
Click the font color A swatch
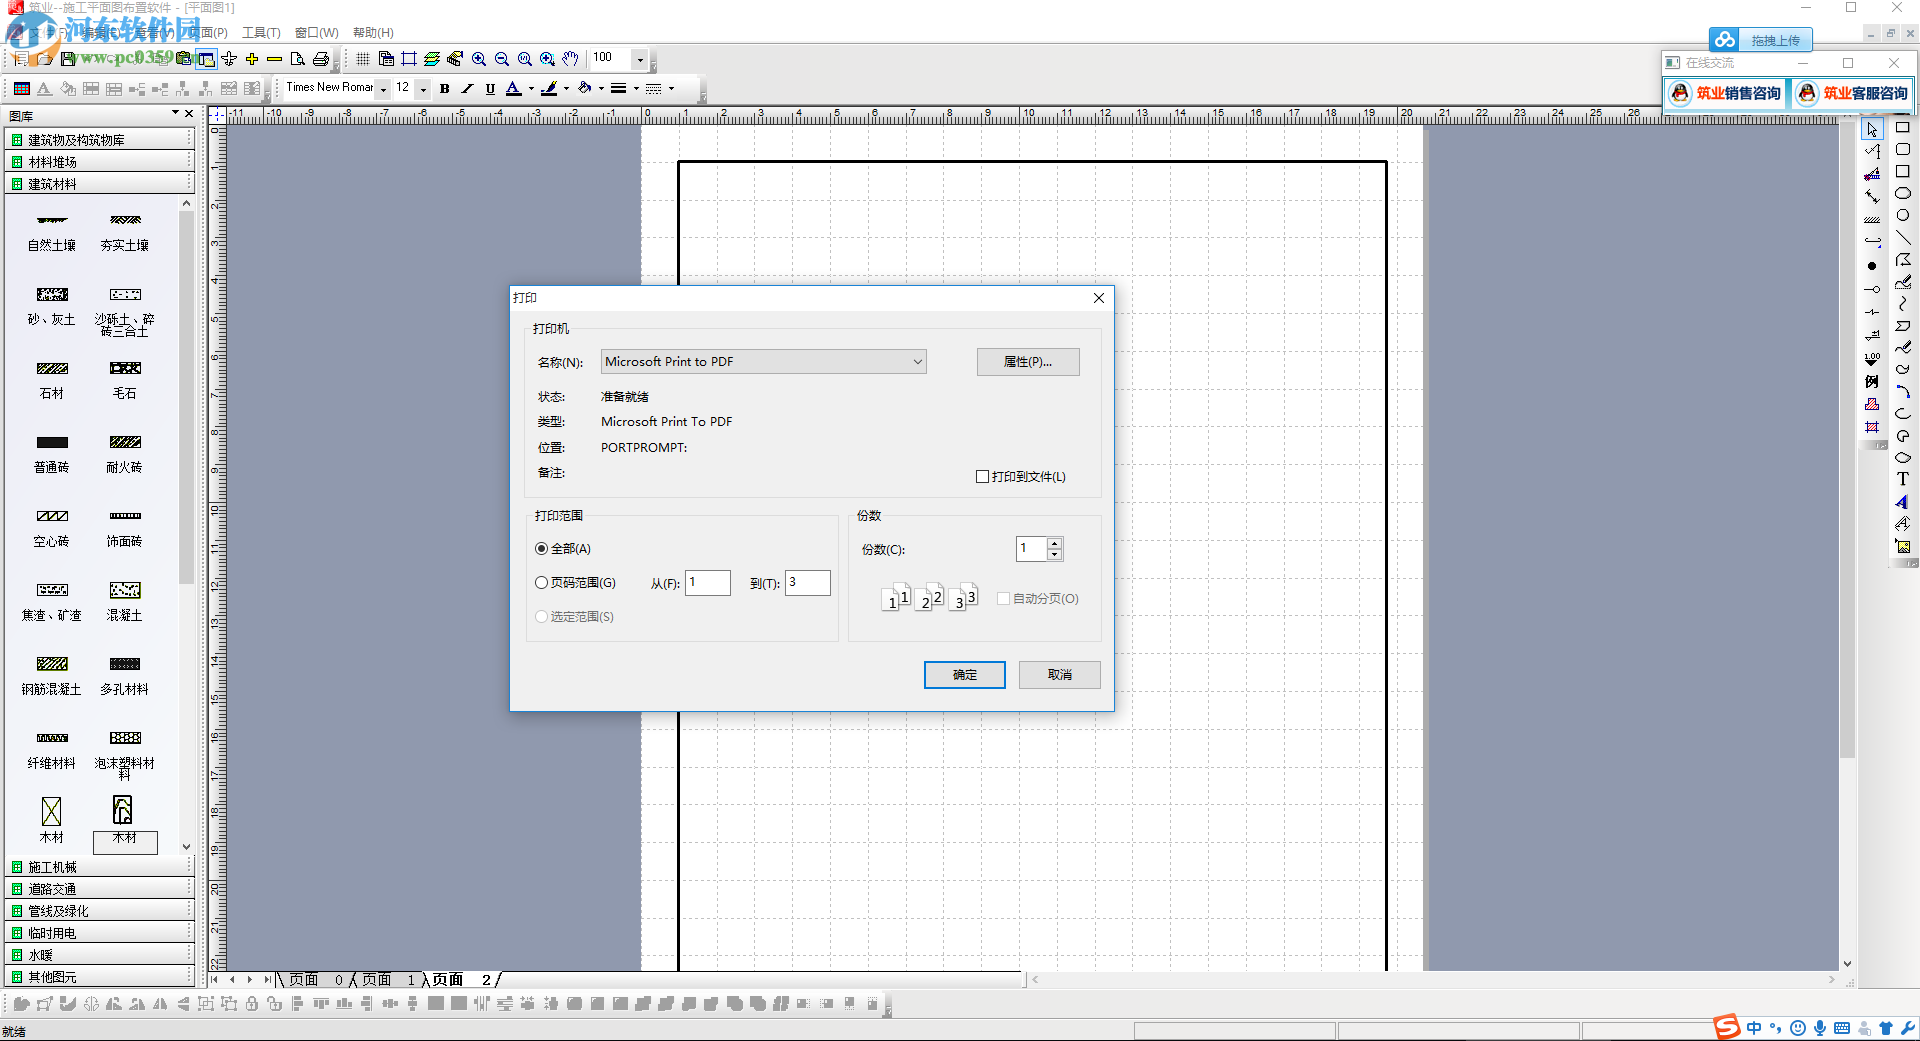coord(513,88)
